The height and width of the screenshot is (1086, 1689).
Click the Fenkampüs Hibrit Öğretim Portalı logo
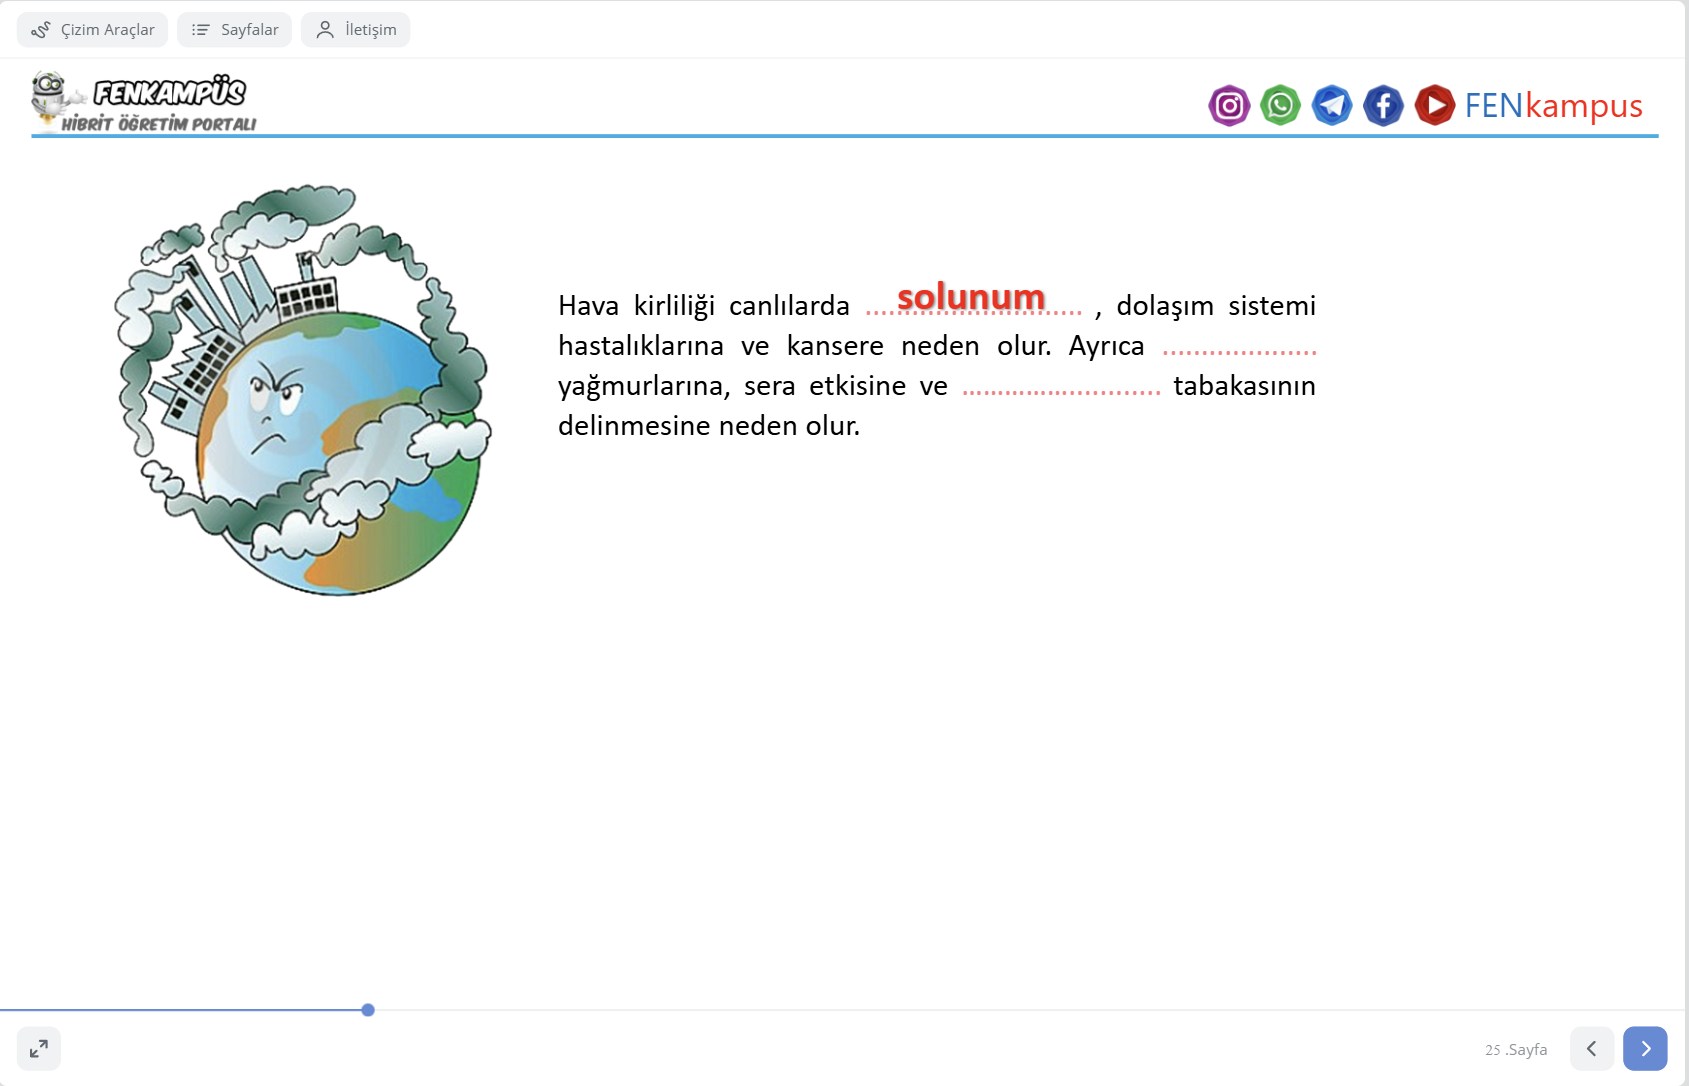pos(168,104)
